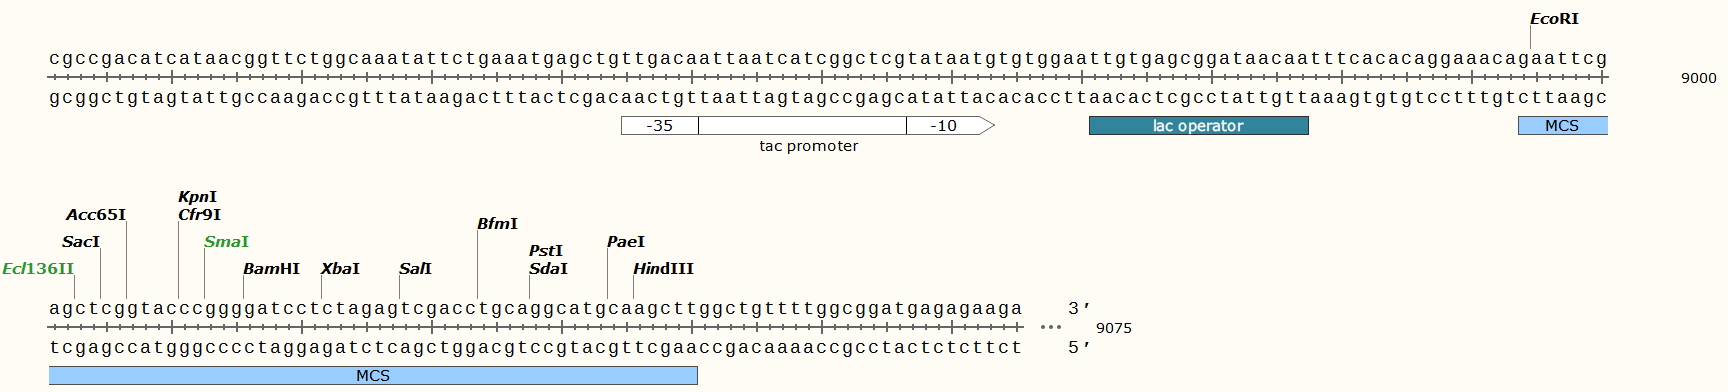Click the KpnI enzyme label
This screenshot has width=1728, height=392.
tap(197, 197)
